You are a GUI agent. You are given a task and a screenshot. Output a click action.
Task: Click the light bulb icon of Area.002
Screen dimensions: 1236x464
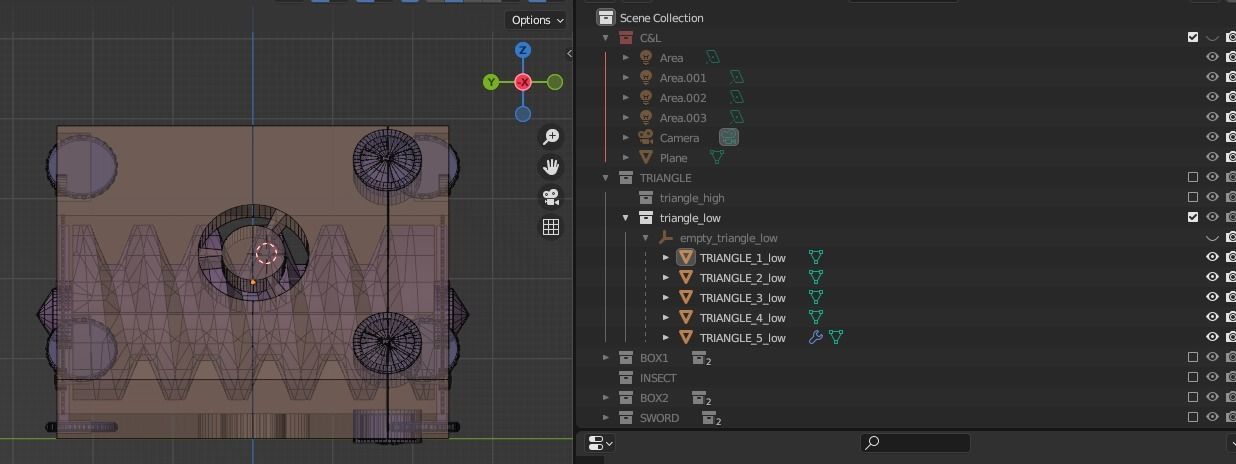click(646, 97)
